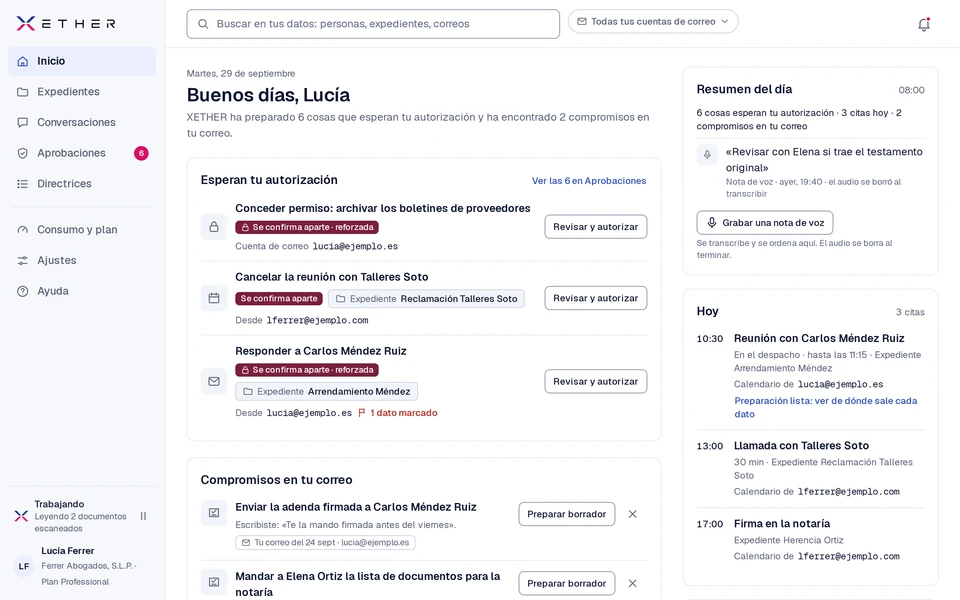Viewport: 960px width, 600px height.
Task: Open Ayuda in the sidebar
Action: 82,291
